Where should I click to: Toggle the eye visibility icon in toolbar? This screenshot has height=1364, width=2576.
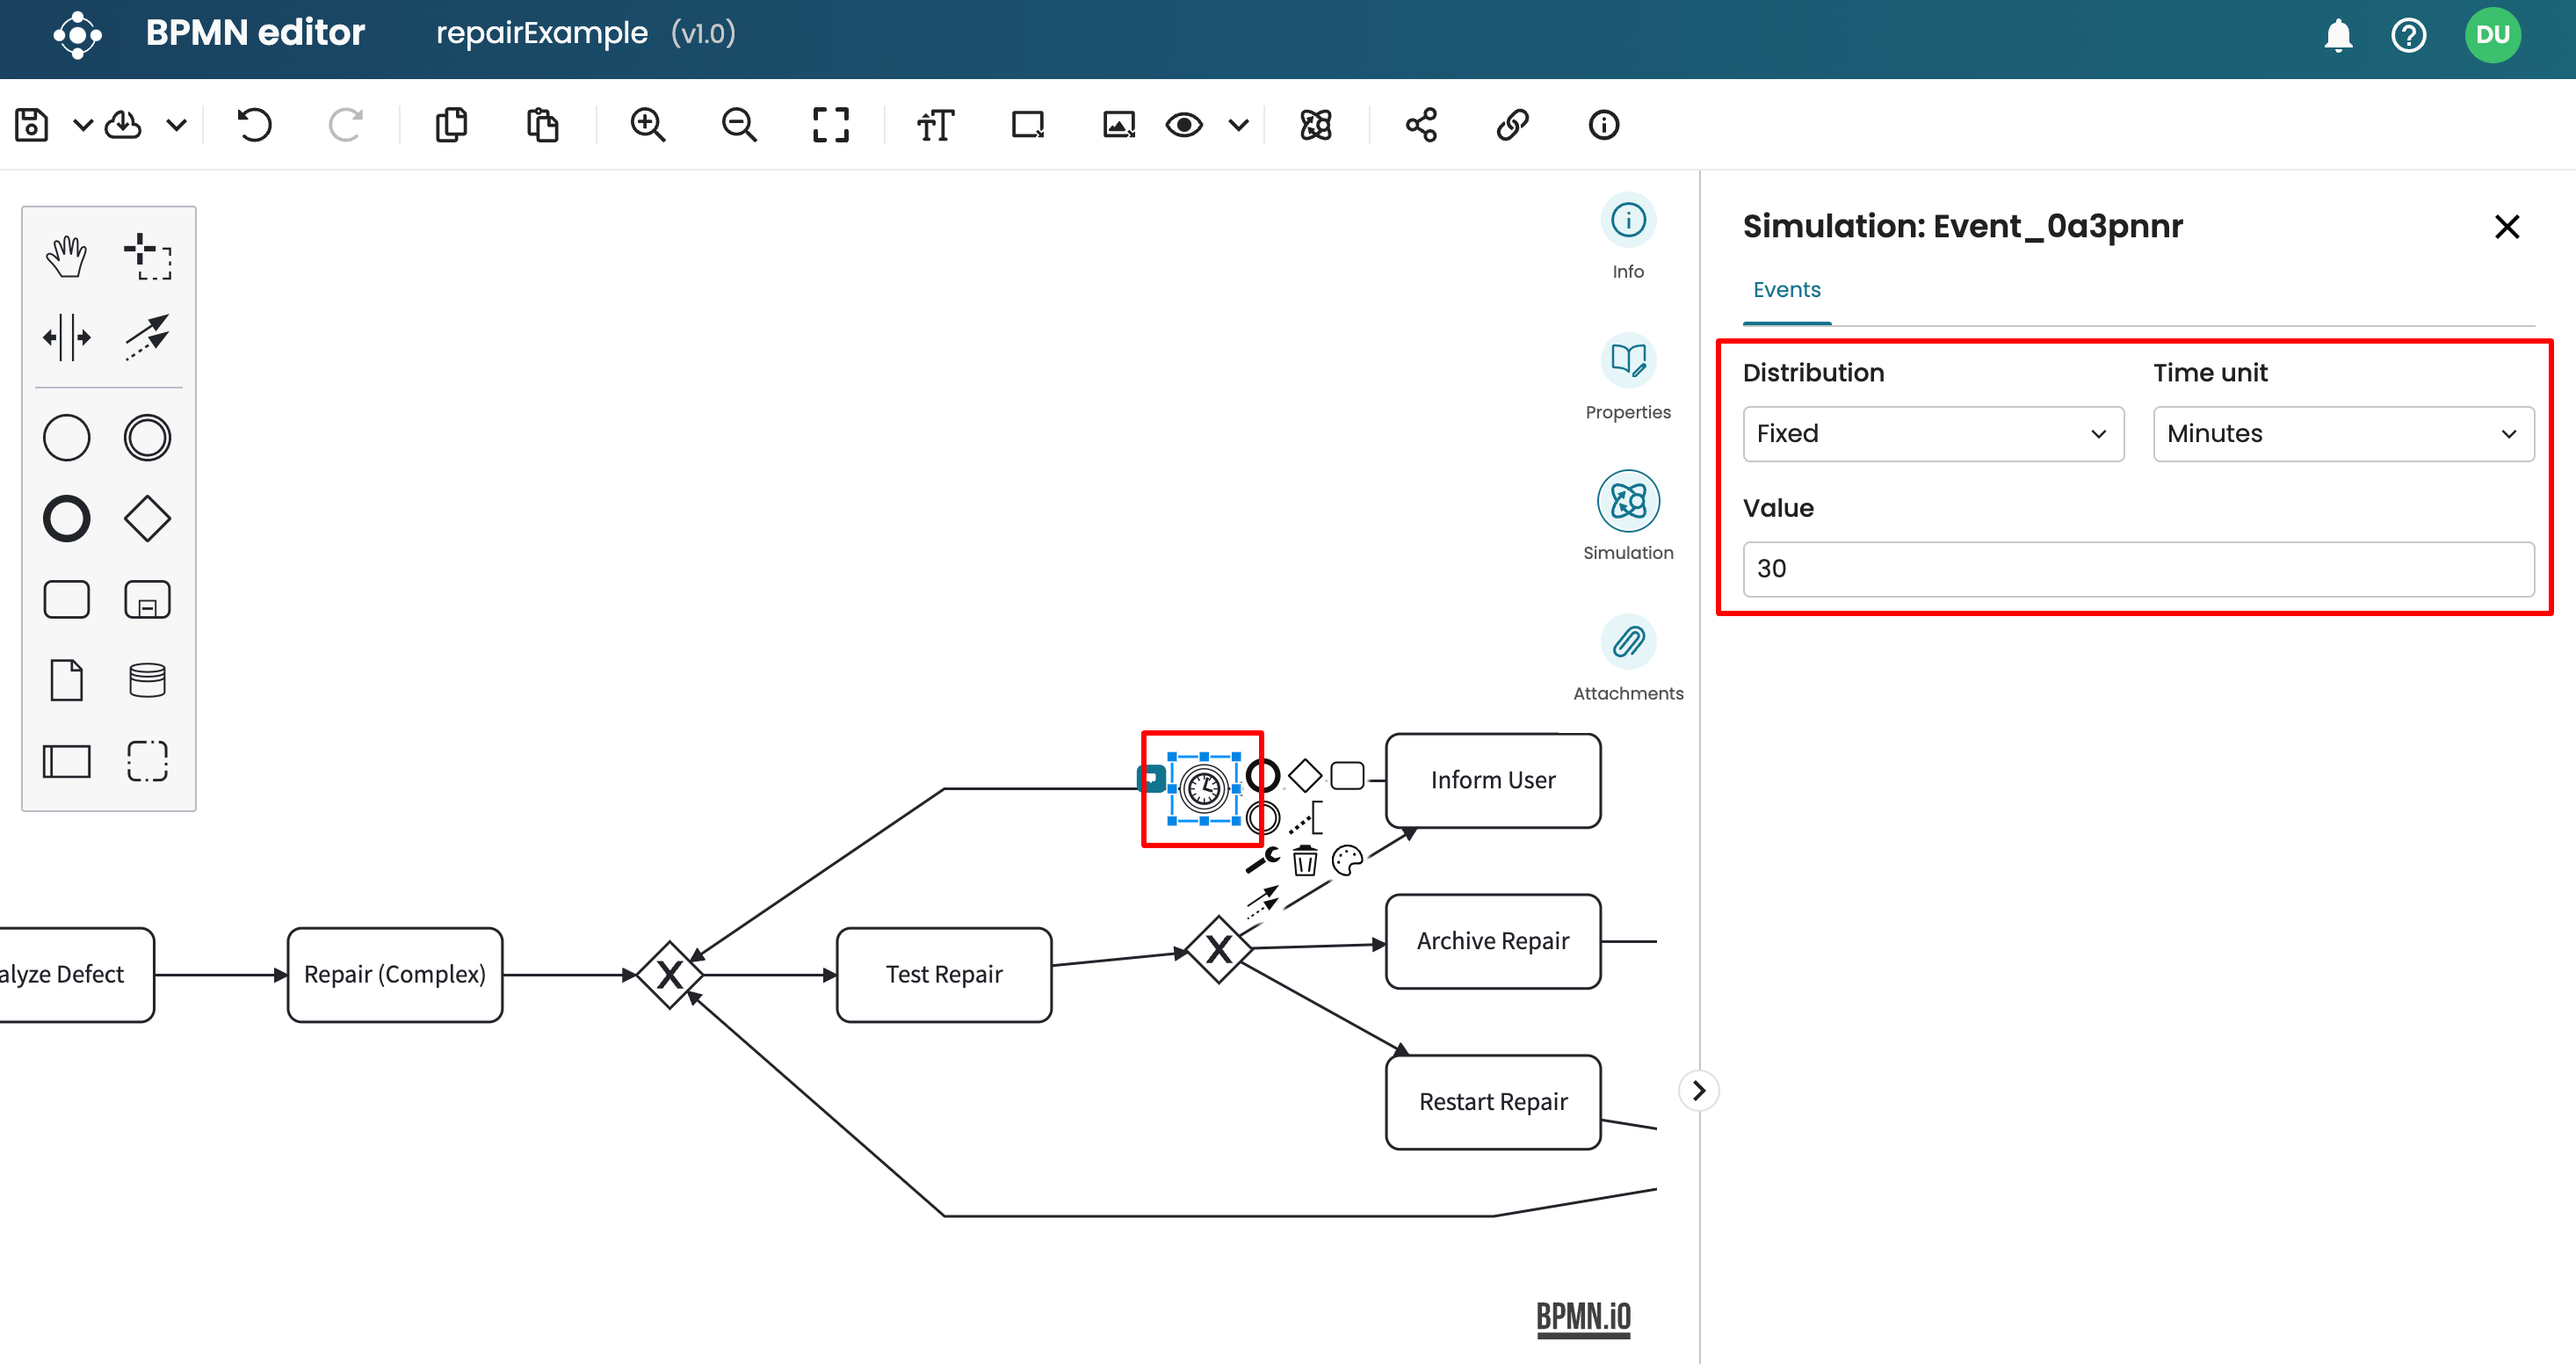pos(1184,125)
